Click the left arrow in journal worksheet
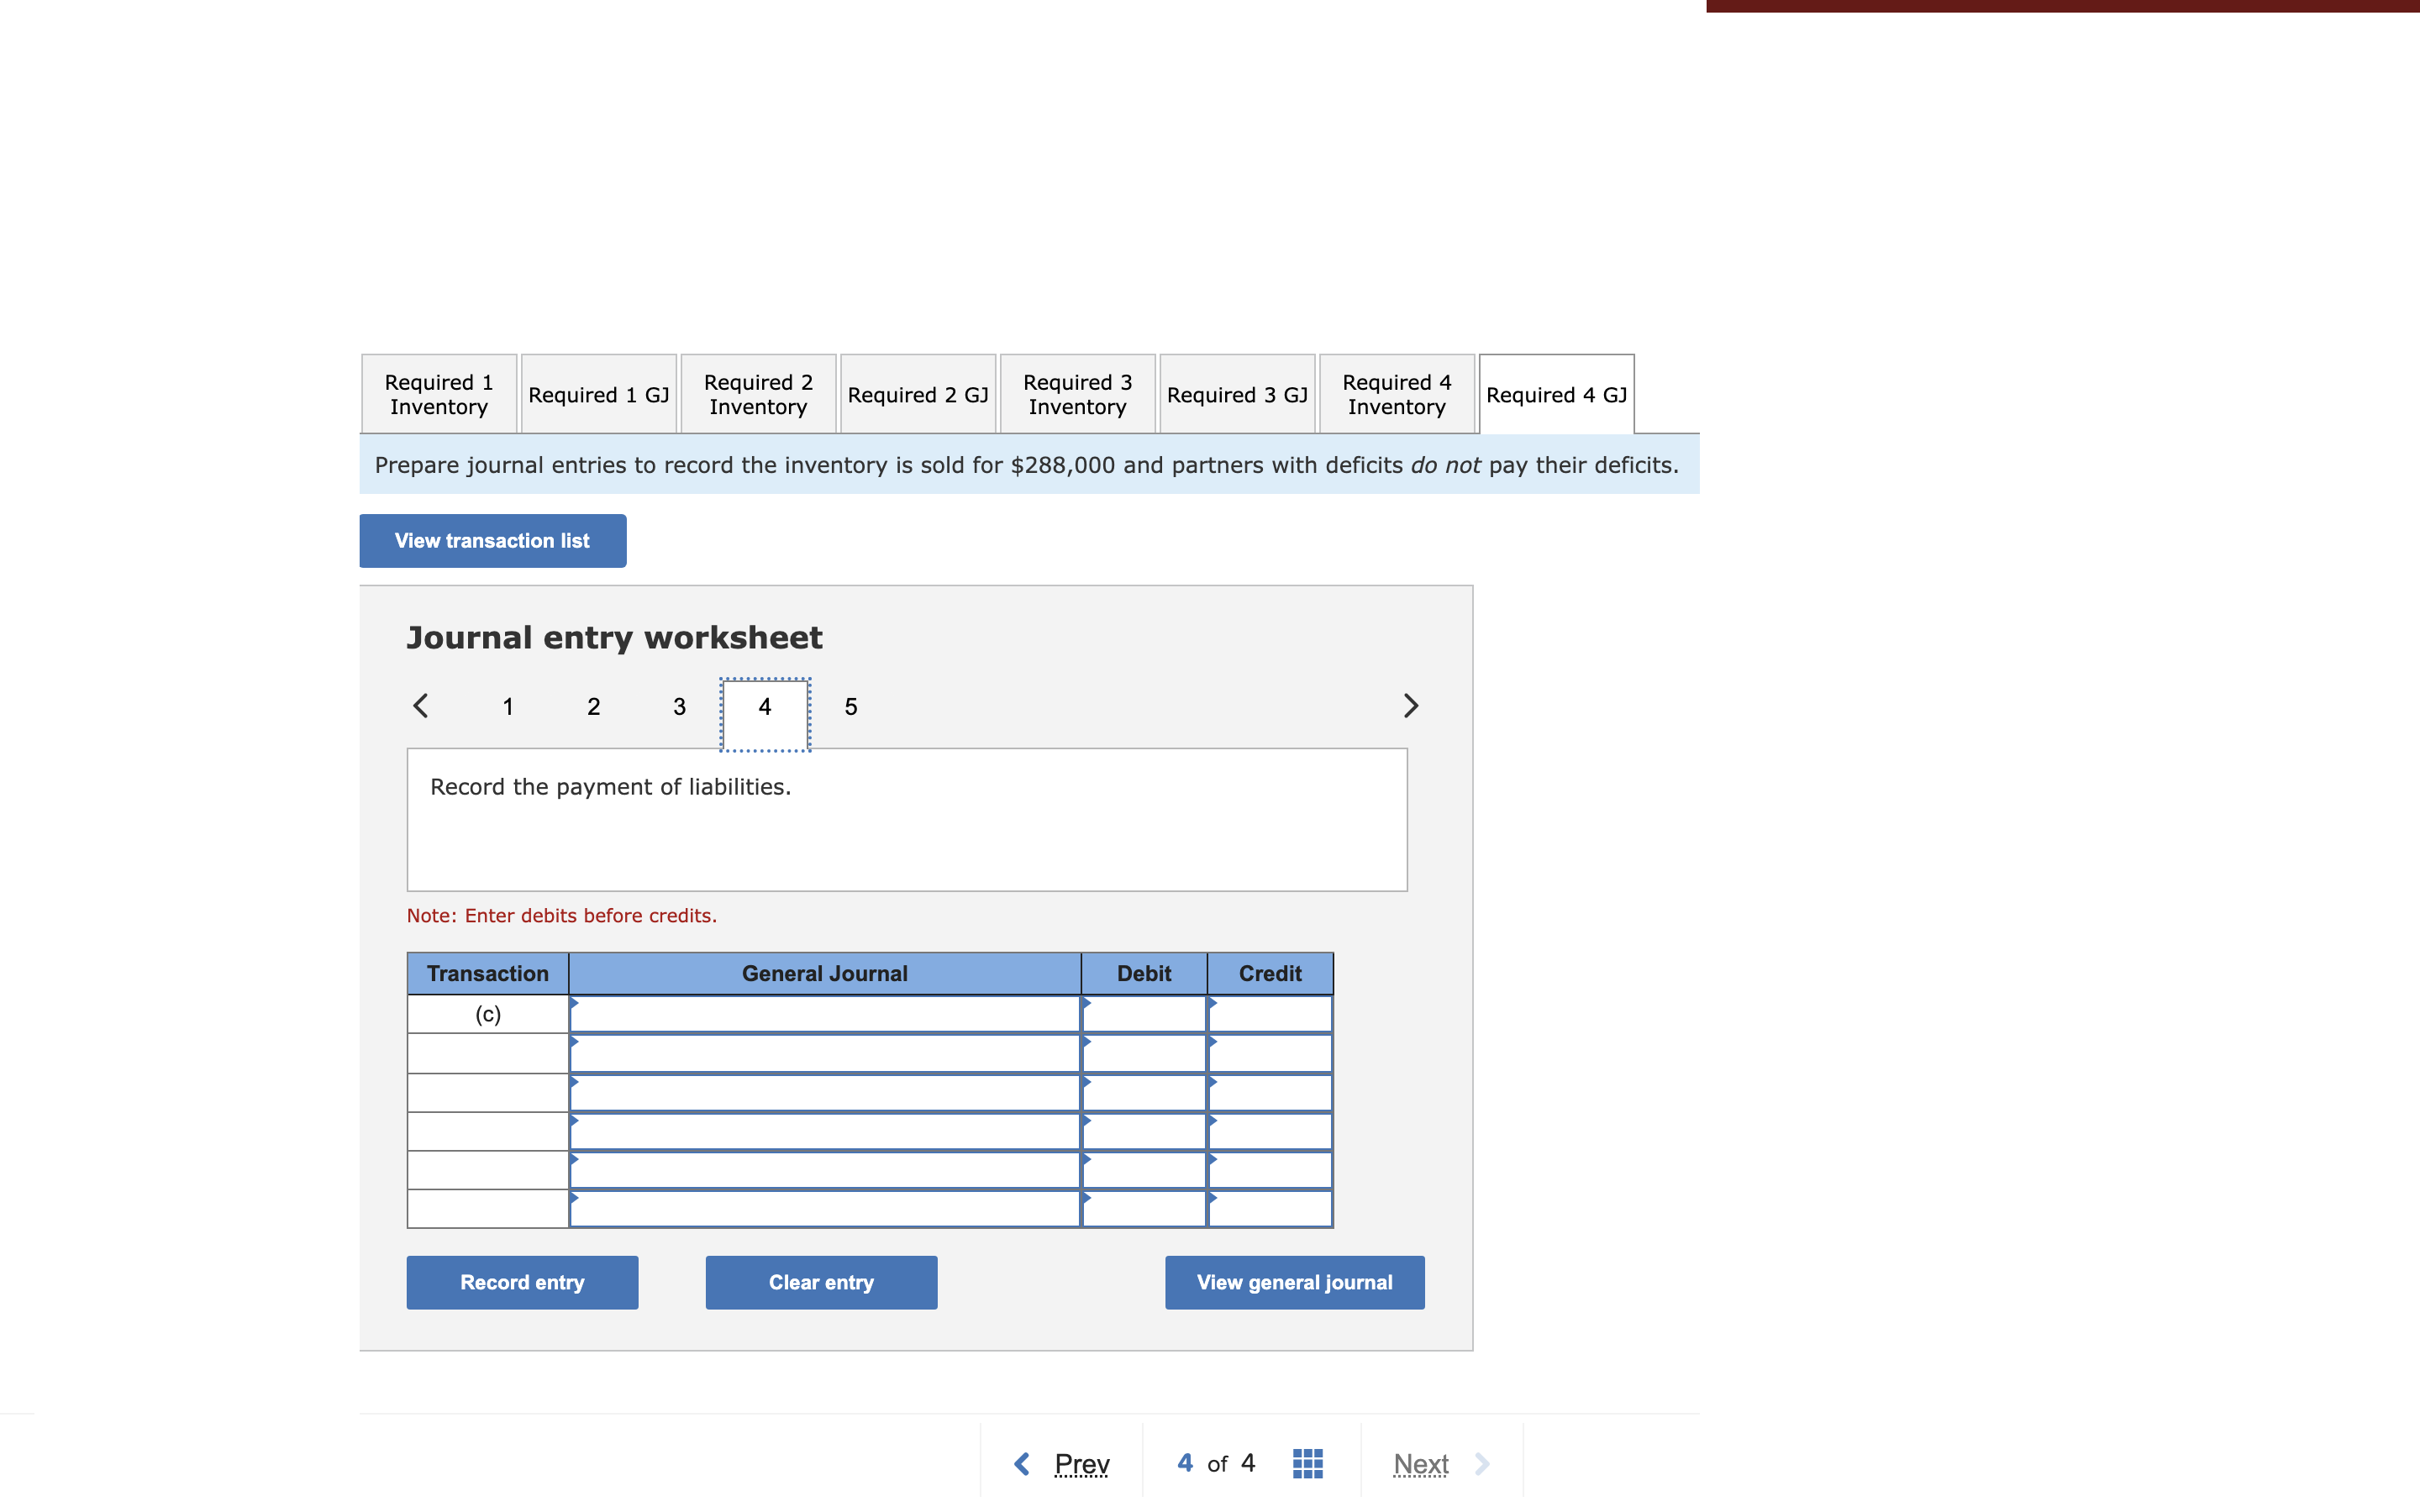 click(x=421, y=706)
